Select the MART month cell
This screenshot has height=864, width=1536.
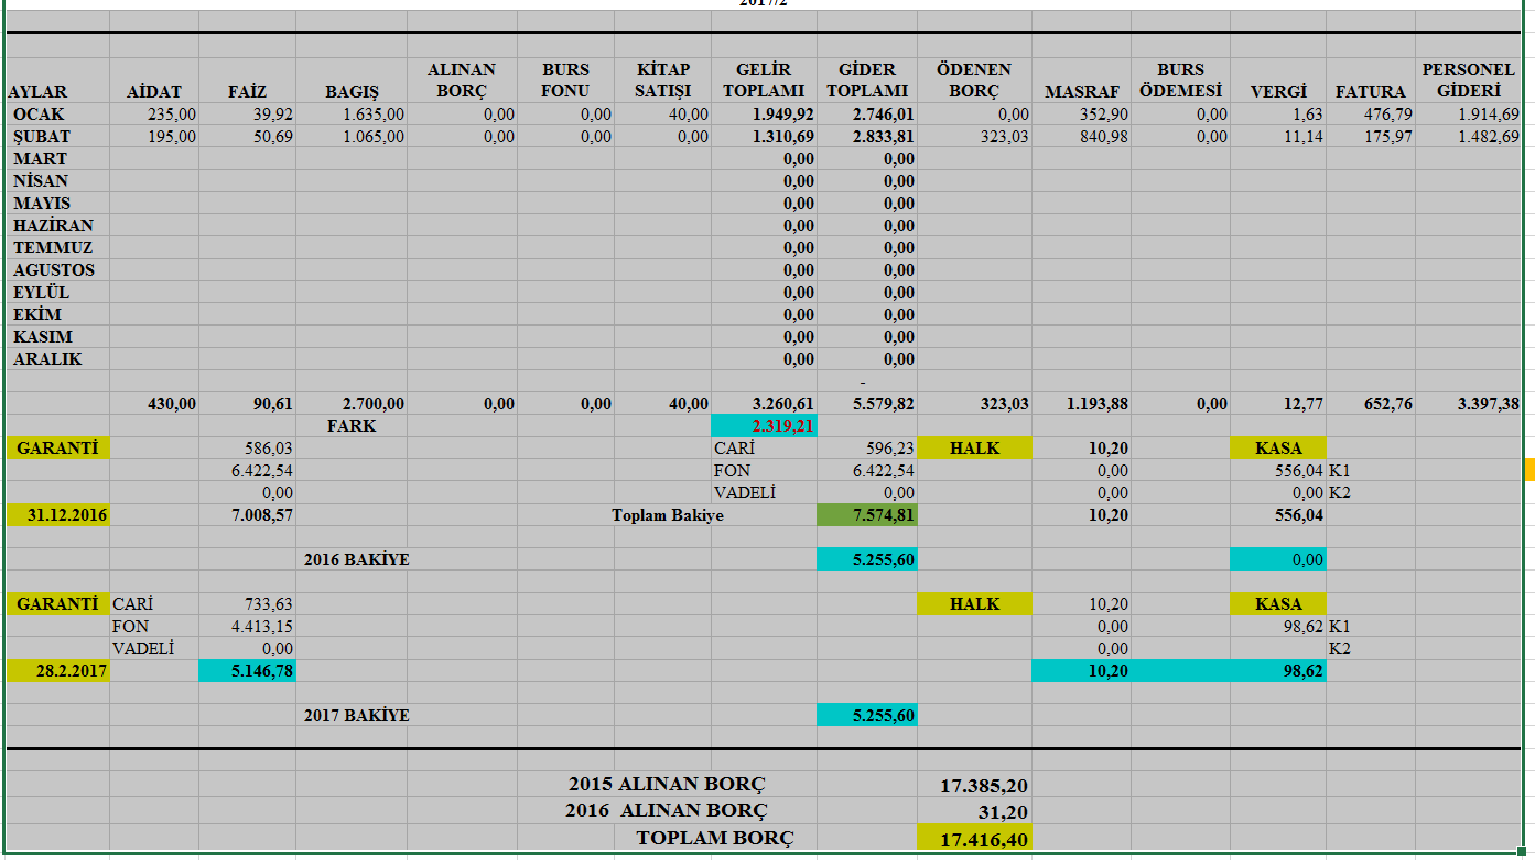click(58, 159)
